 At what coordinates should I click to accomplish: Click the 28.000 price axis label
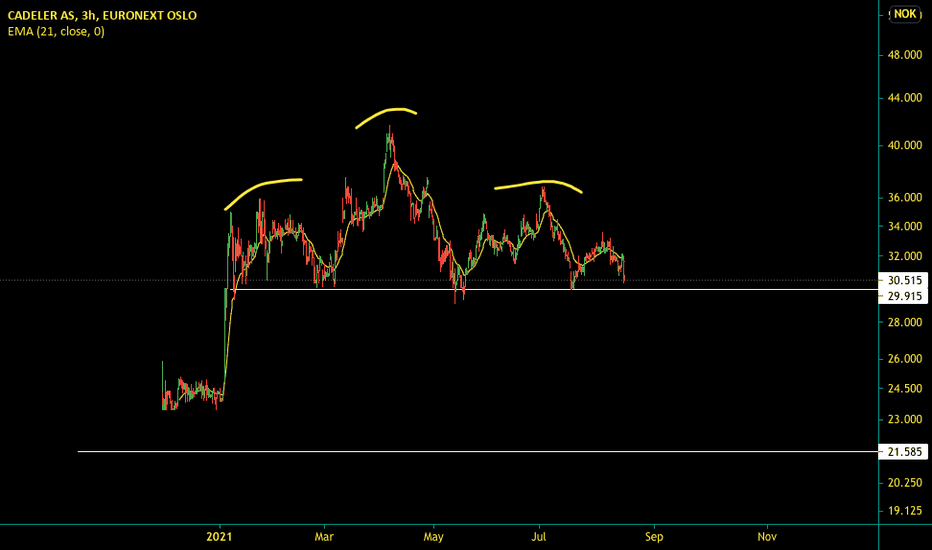905,322
